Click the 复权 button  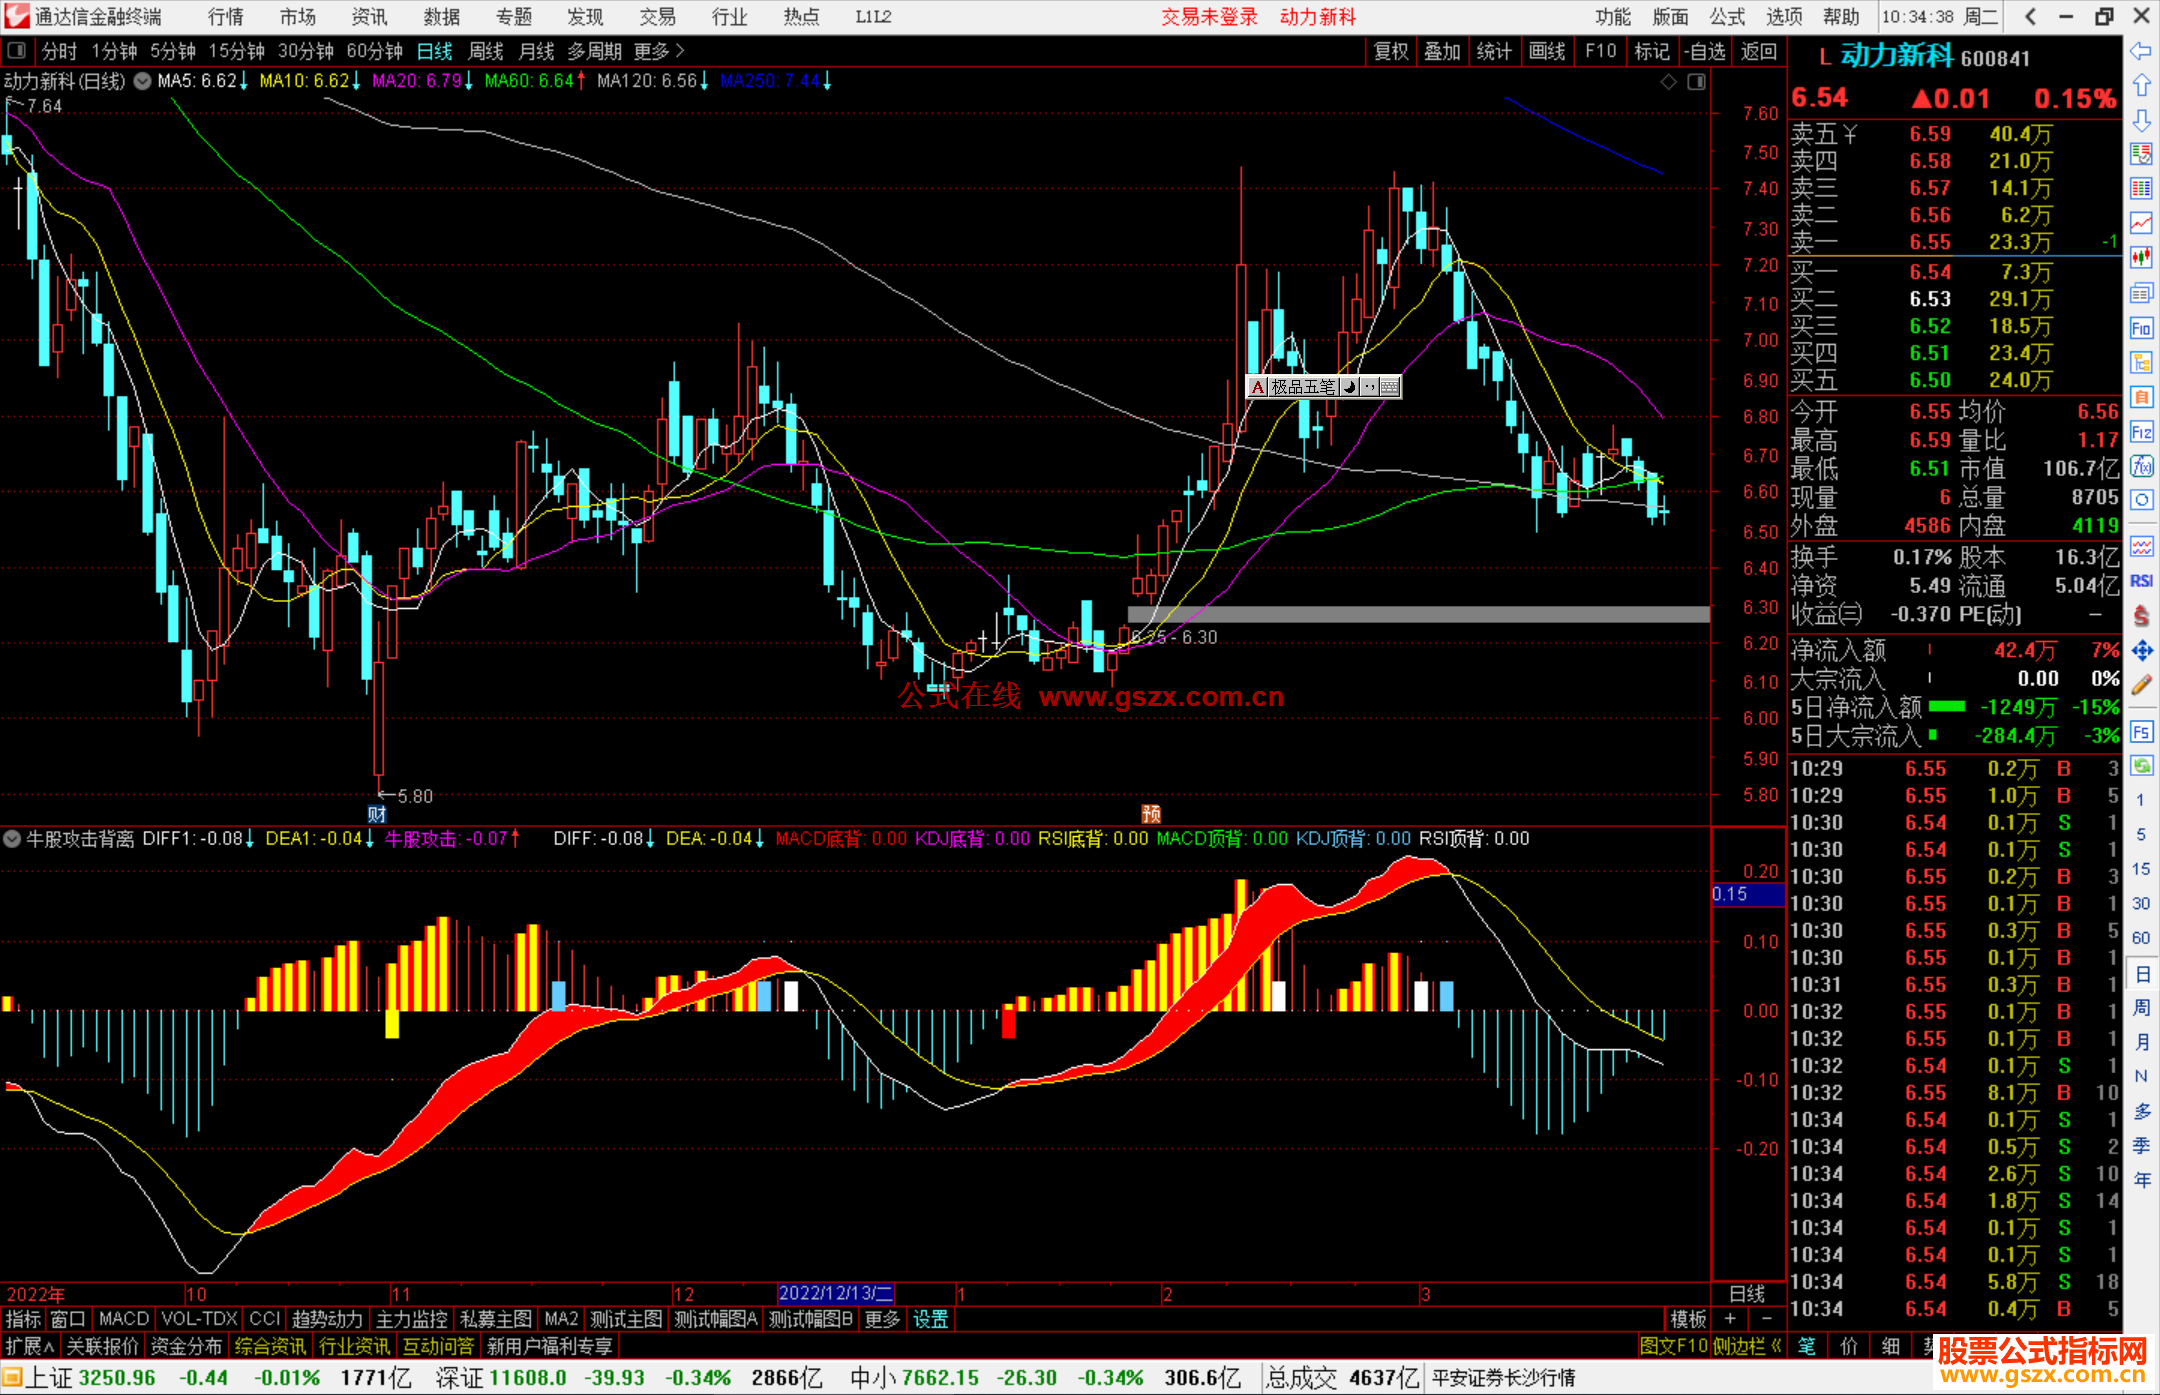1390,51
